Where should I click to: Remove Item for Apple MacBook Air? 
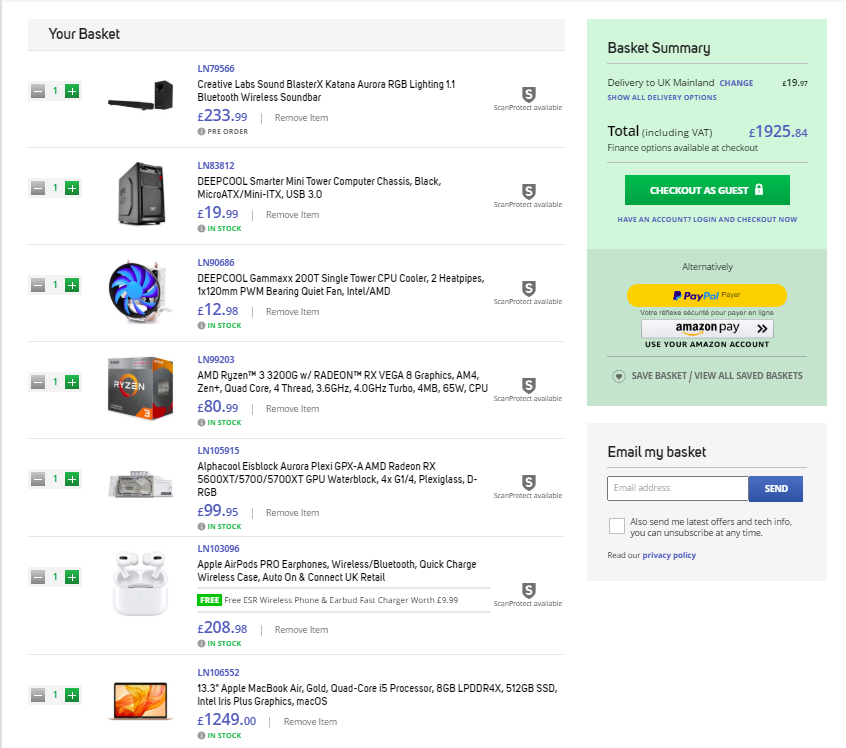pos(310,722)
